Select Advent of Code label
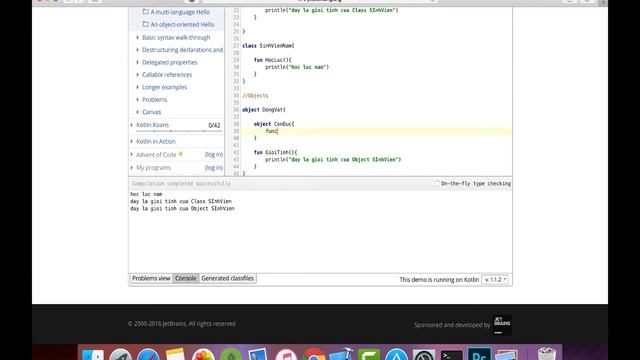This screenshot has height=360, width=640. (156, 155)
